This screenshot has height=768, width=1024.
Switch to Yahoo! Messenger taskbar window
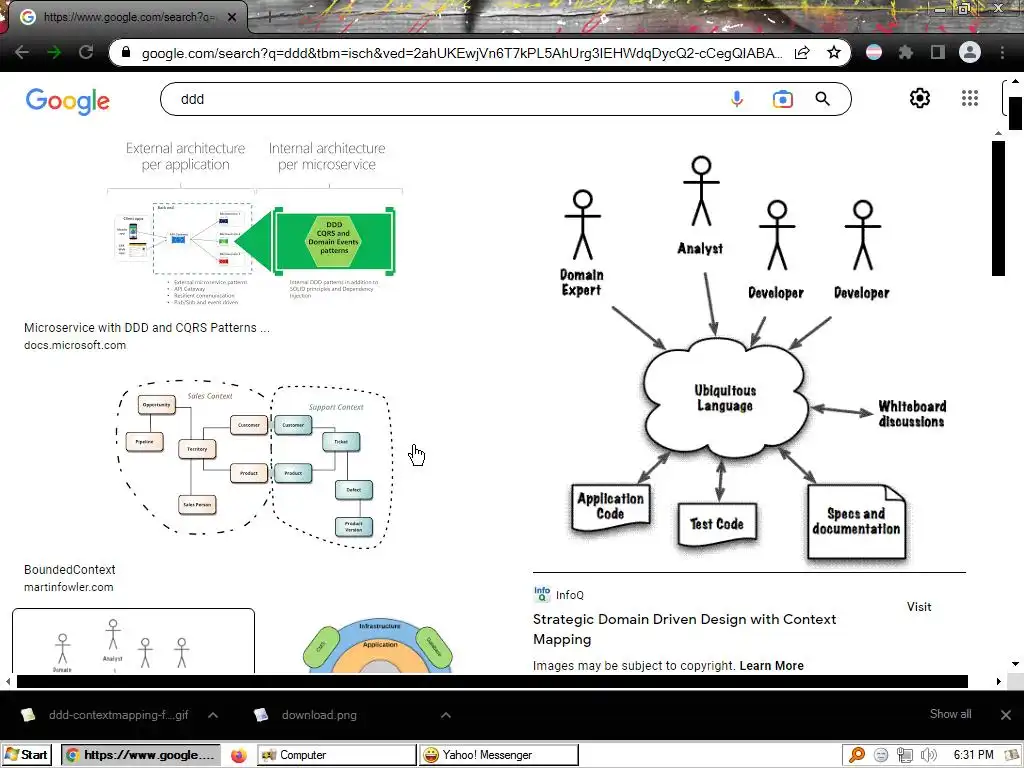(x=499, y=755)
